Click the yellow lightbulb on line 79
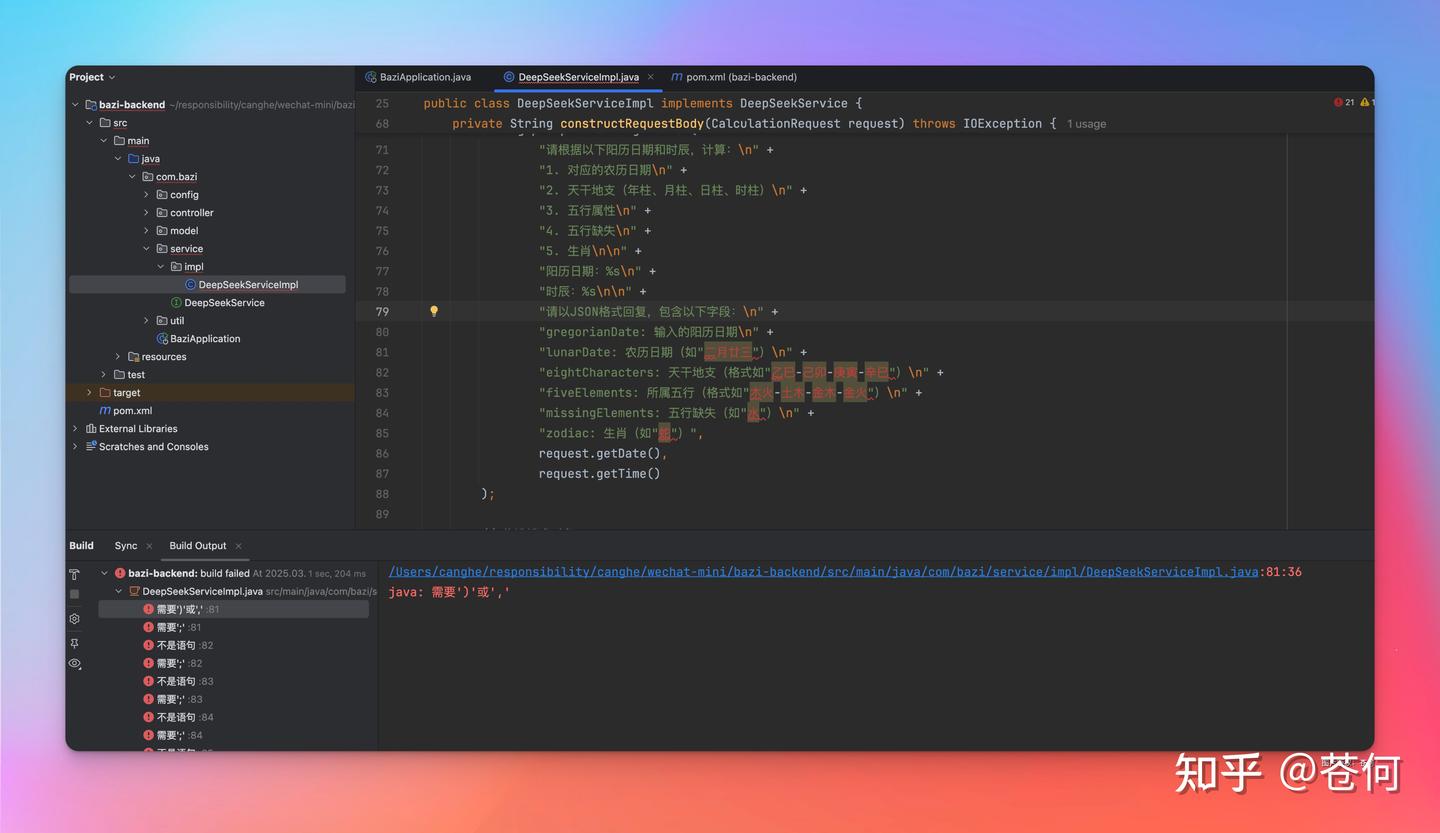 click(x=434, y=311)
